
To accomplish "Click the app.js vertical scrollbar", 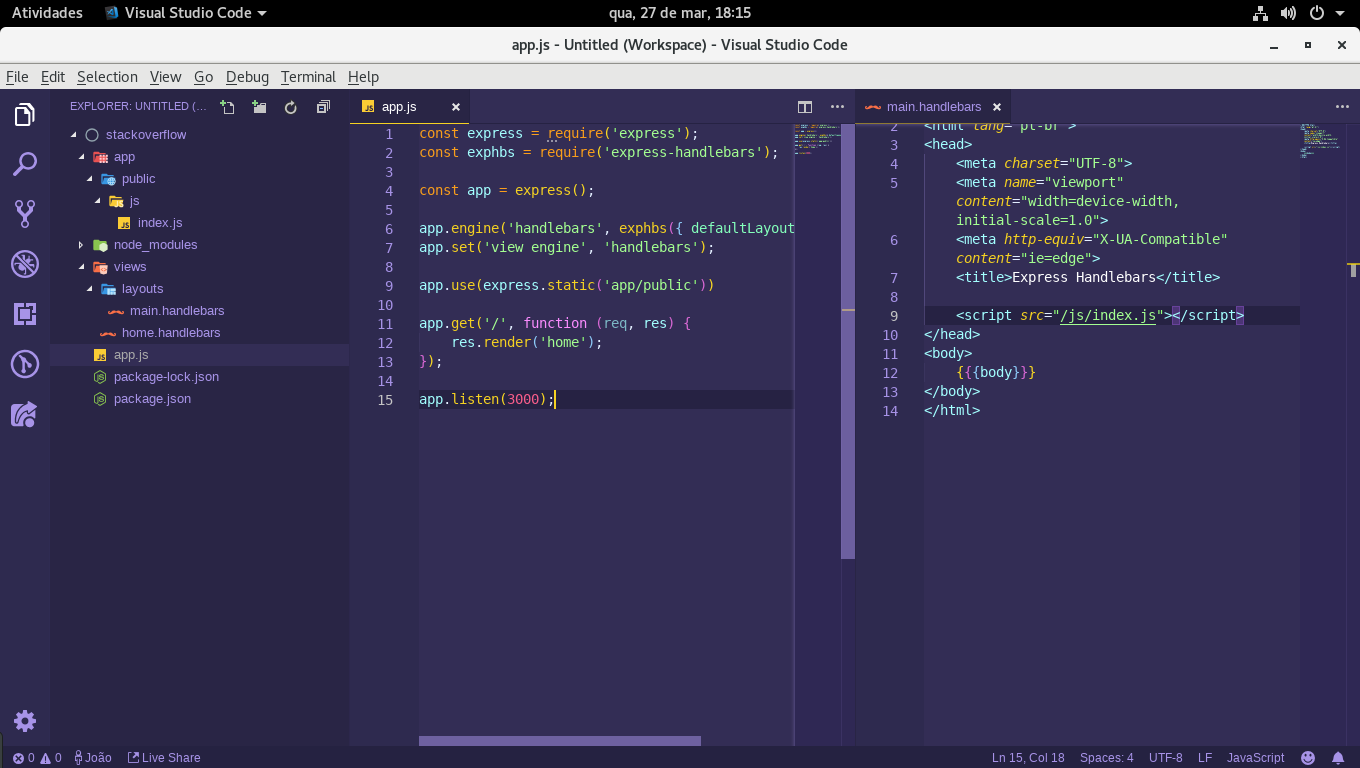I will [x=848, y=341].
